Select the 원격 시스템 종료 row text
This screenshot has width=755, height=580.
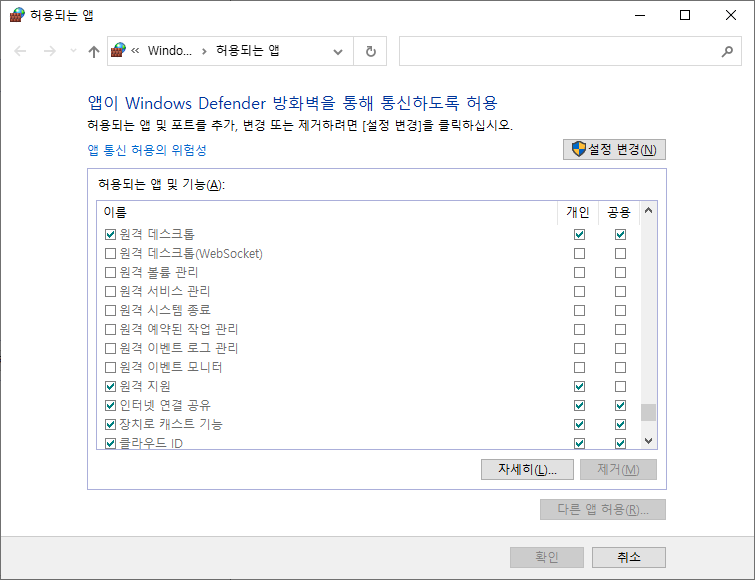click(165, 310)
